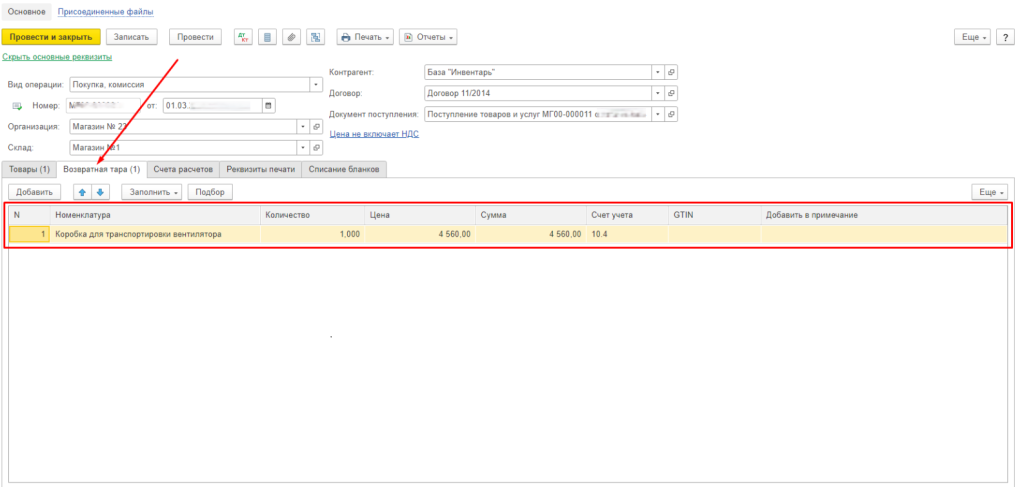1024x487 pixels.
Task: Open the document structure list icon
Action: coord(267,37)
